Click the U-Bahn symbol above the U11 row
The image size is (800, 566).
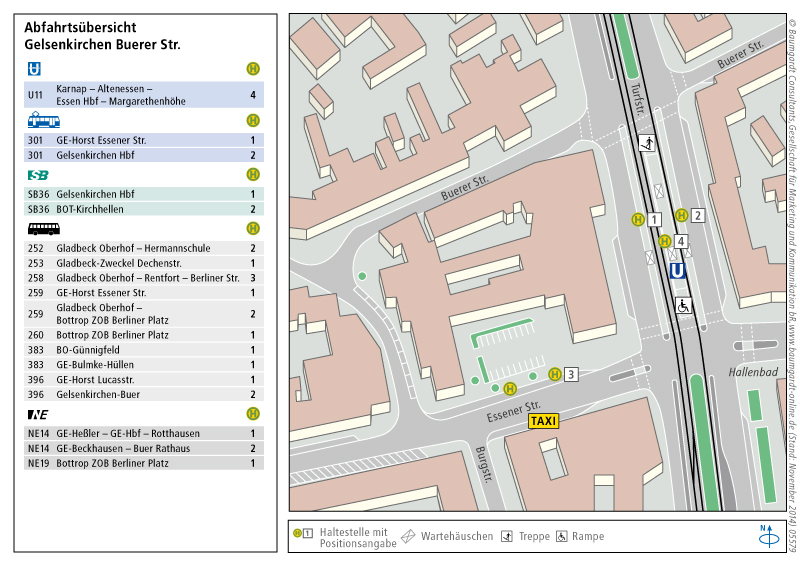pyautogui.click(x=34, y=68)
